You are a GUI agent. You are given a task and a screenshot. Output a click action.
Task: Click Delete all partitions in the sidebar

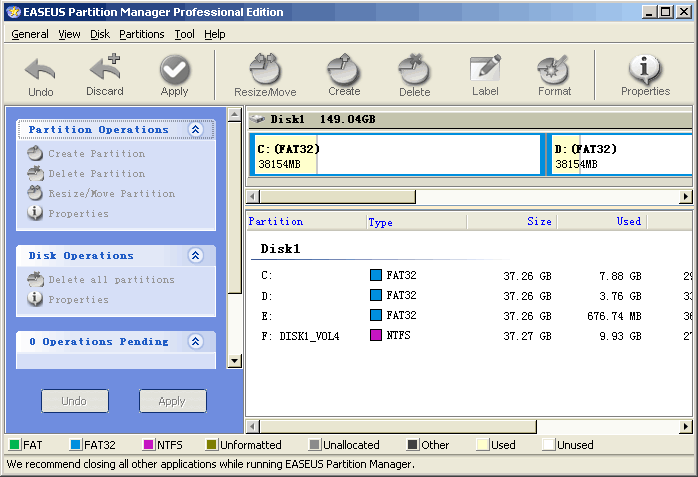coord(101,279)
